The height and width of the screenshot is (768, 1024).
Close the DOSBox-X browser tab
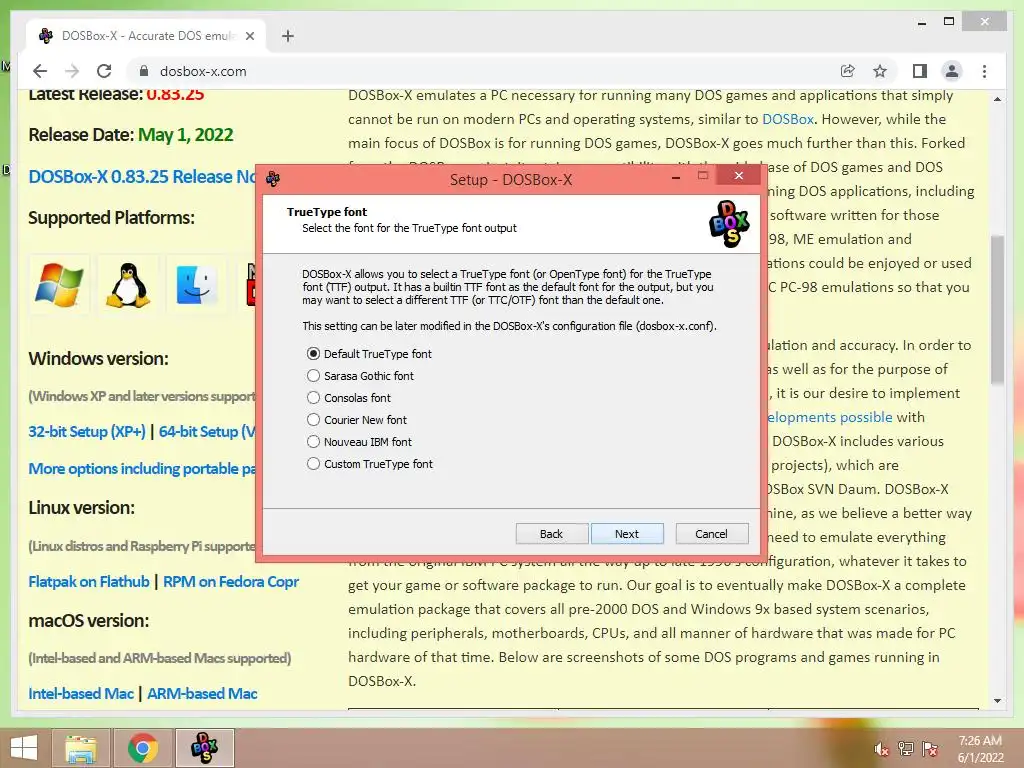(x=249, y=36)
